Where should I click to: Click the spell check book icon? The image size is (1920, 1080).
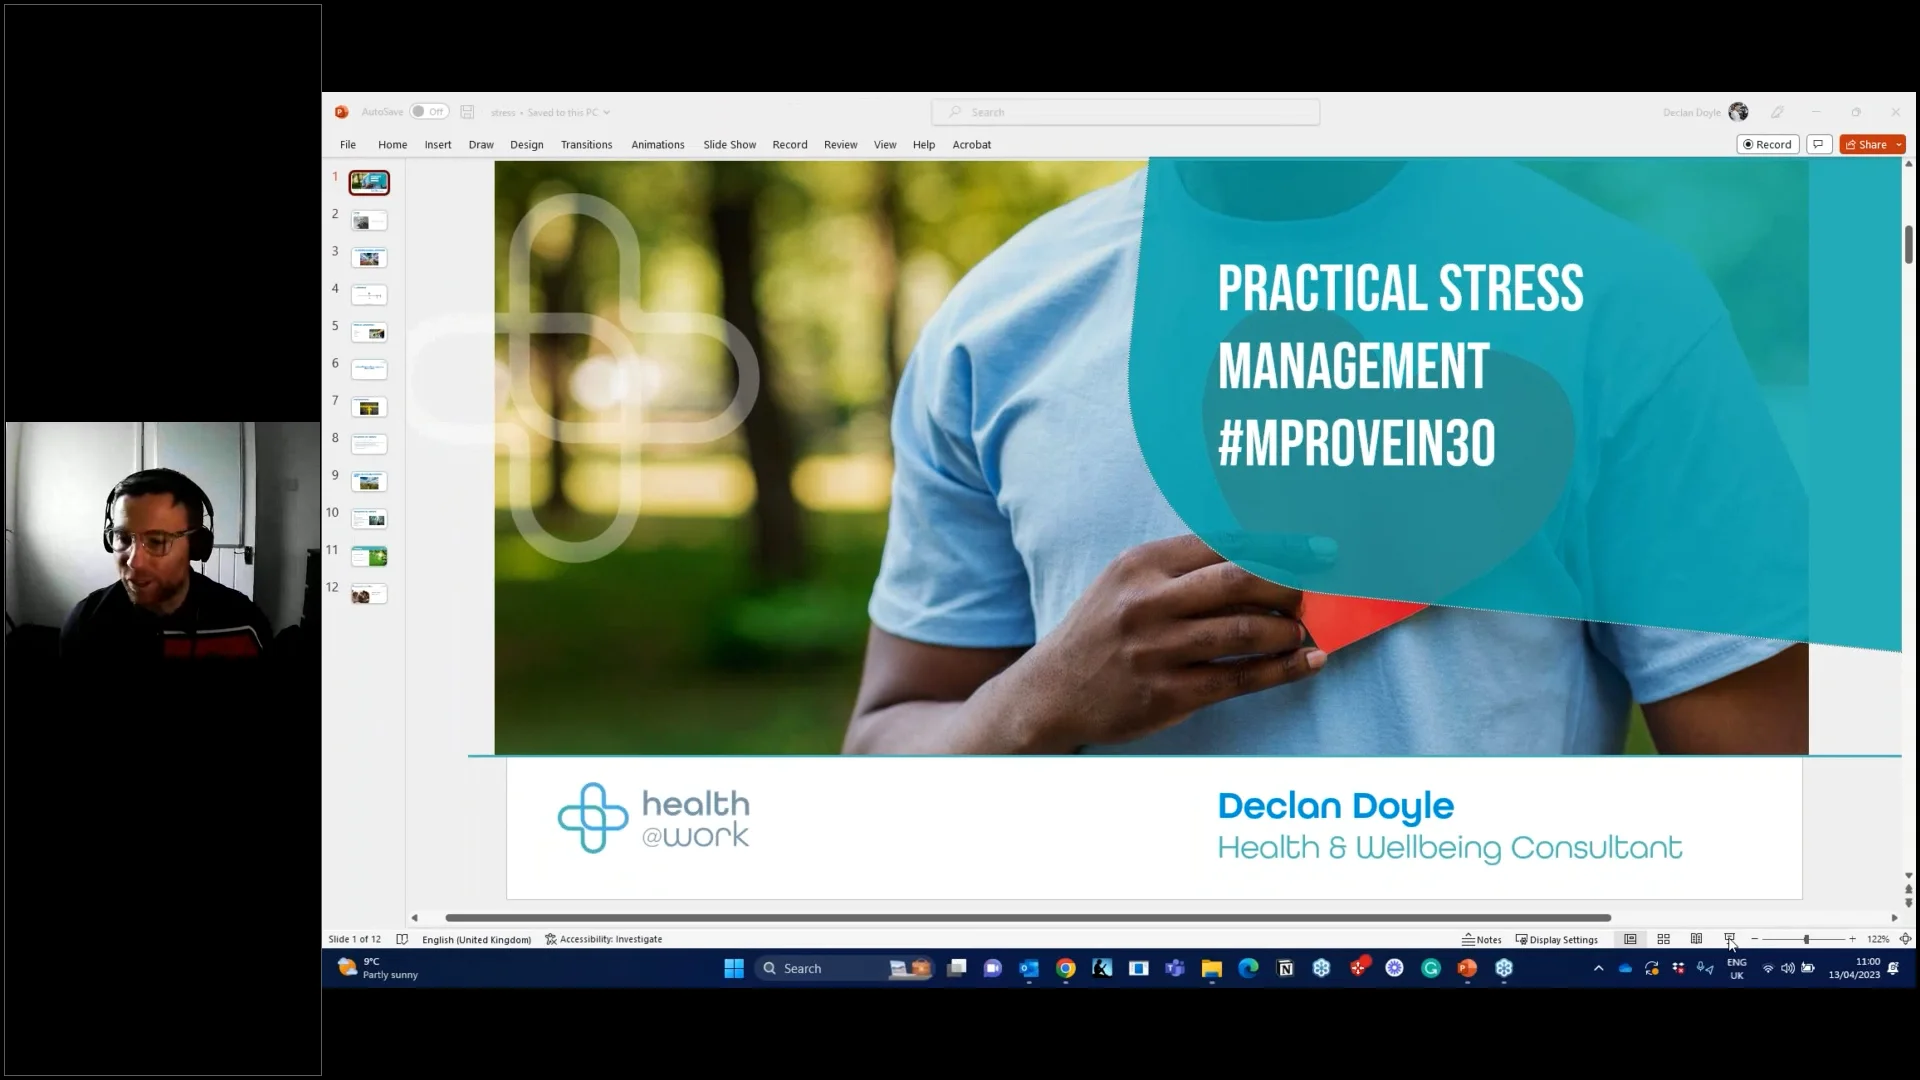(402, 939)
